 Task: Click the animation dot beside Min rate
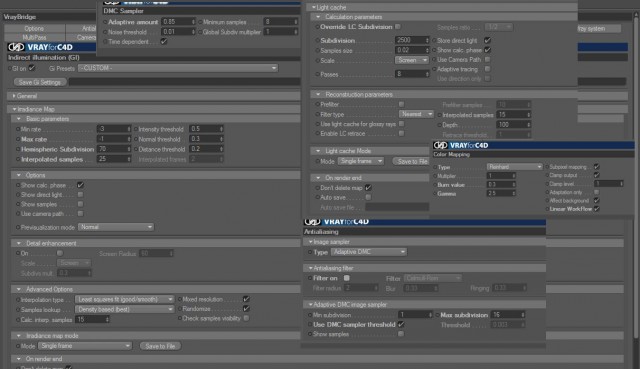click(x=18, y=129)
